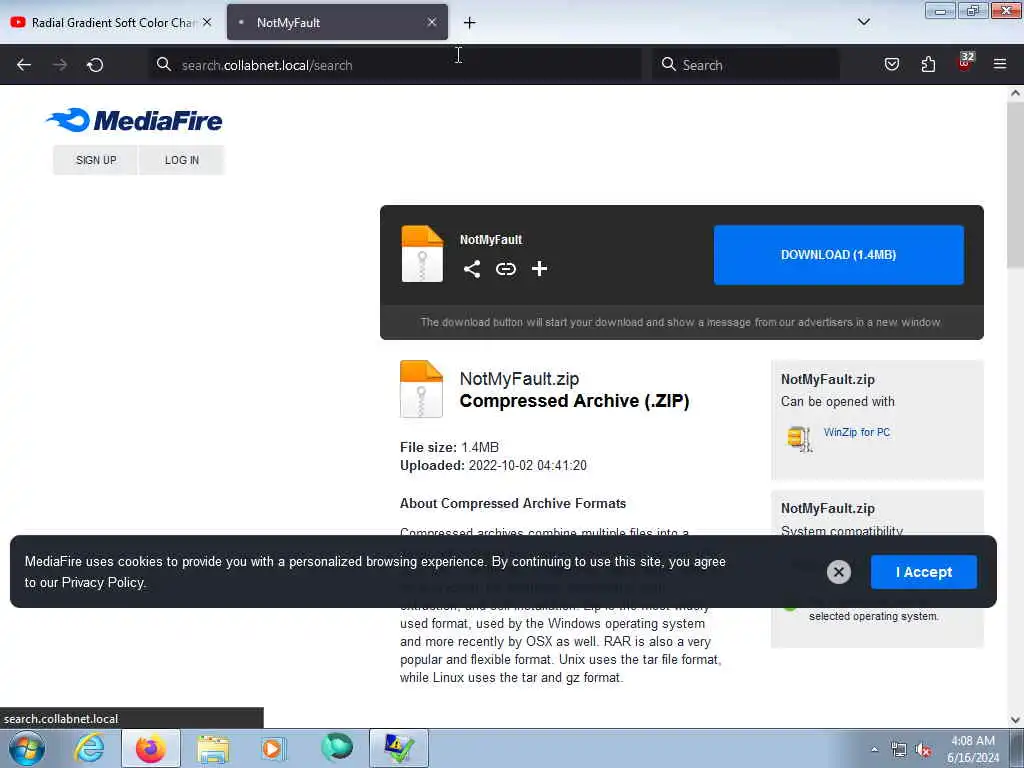Click the 'Uploaded: 2022-10-02 04:41:20' text
The height and width of the screenshot is (768, 1024).
[493, 466]
